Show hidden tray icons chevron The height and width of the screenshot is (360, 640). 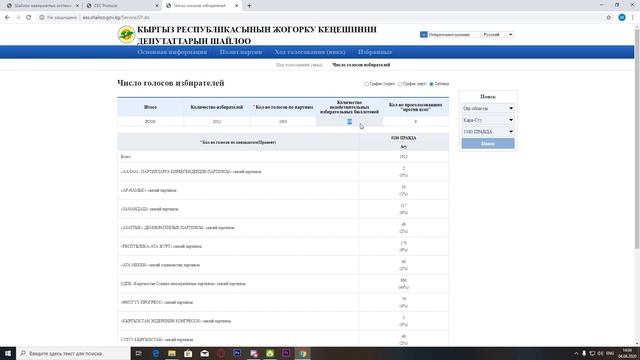pyautogui.click(x=576, y=353)
